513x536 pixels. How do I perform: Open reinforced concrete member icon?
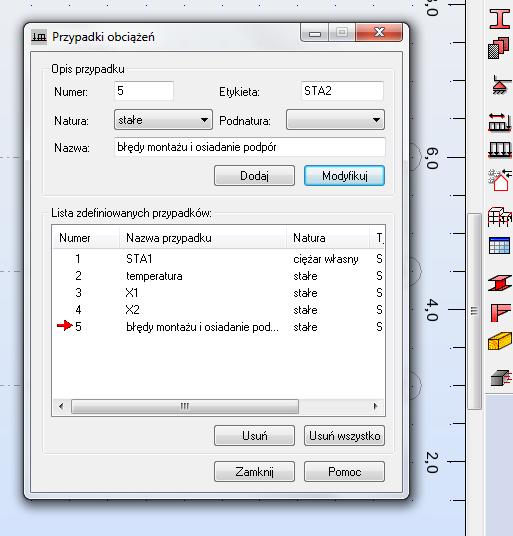pyautogui.click(x=501, y=378)
